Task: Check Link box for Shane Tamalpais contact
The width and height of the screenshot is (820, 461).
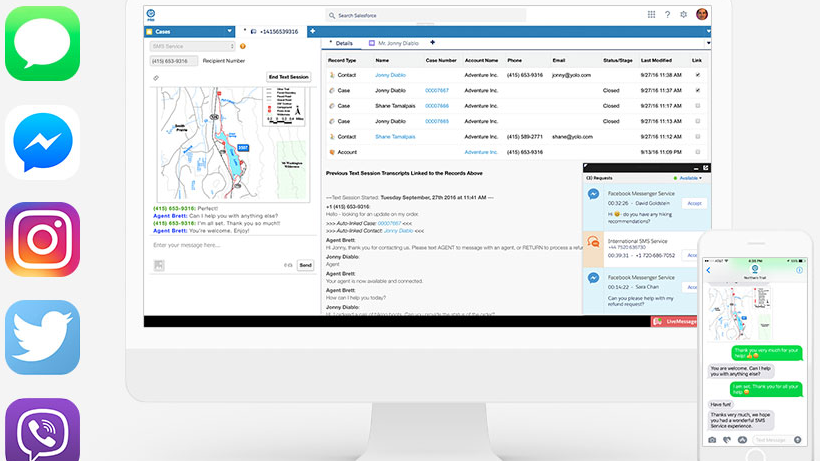Action: [698, 136]
